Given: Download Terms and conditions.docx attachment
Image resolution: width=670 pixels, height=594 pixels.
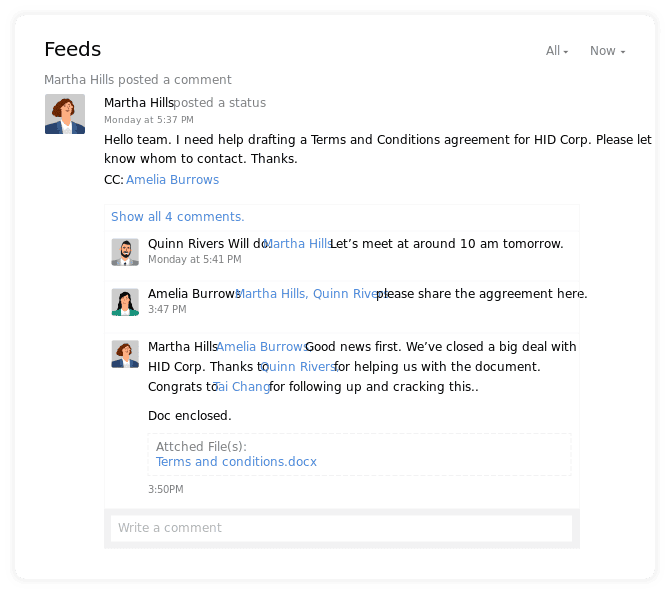Looking at the screenshot, I should click(x=236, y=462).
